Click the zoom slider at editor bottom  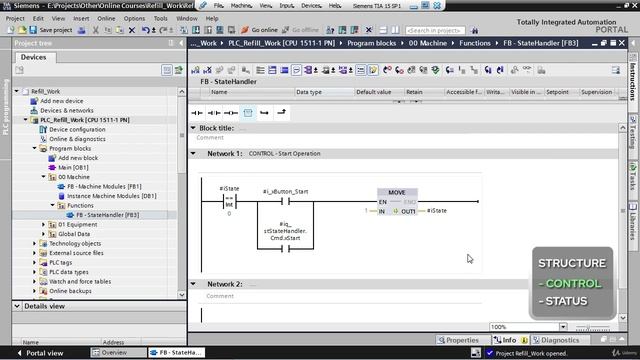pos(593,327)
